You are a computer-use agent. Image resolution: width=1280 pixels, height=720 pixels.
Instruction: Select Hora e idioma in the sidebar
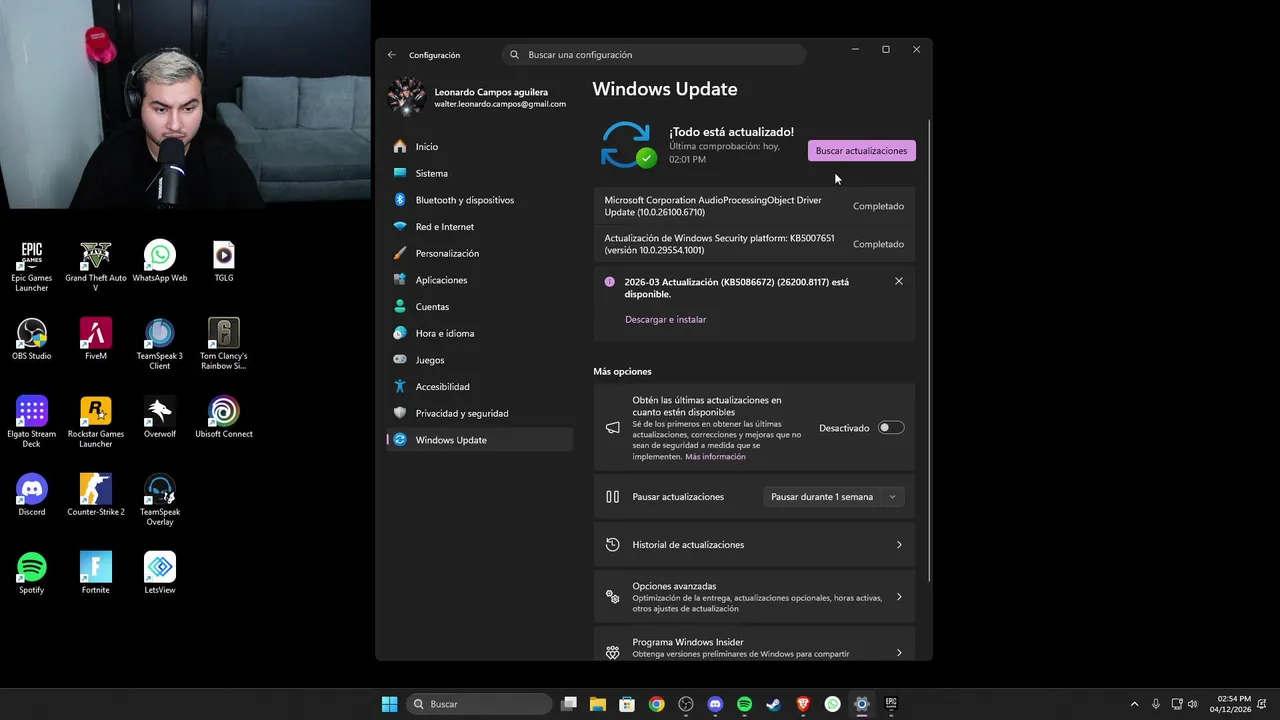tap(480, 333)
